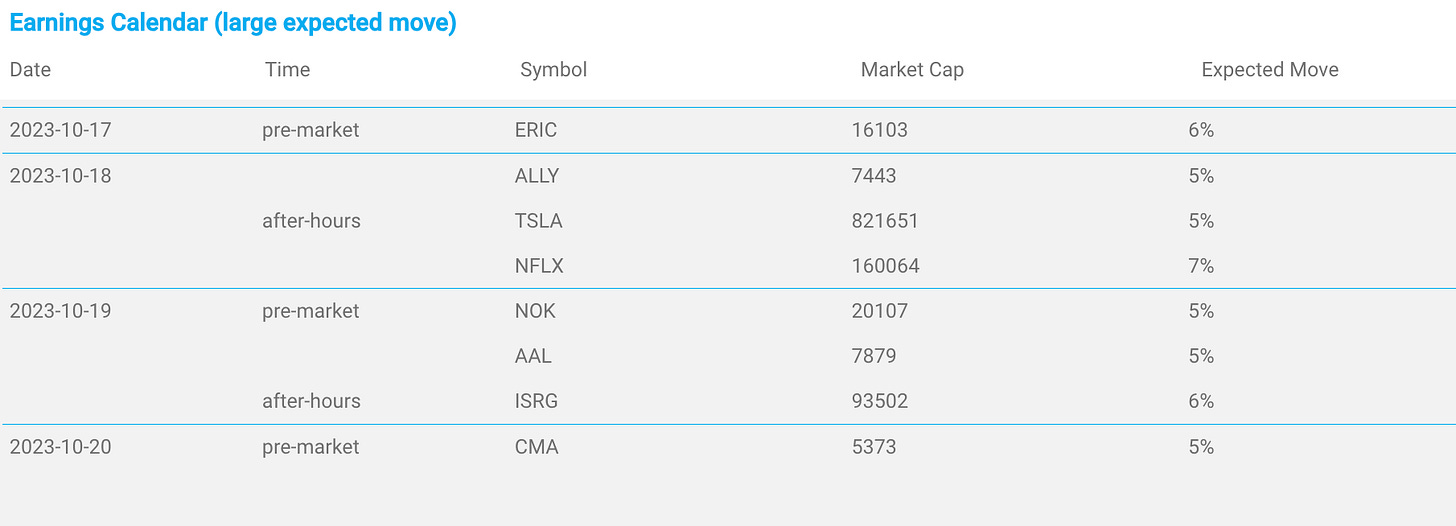Click the 2023-10-17 date cell
Image resolution: width=1456 pixels, height=526 pixels.
click(61, 130)
